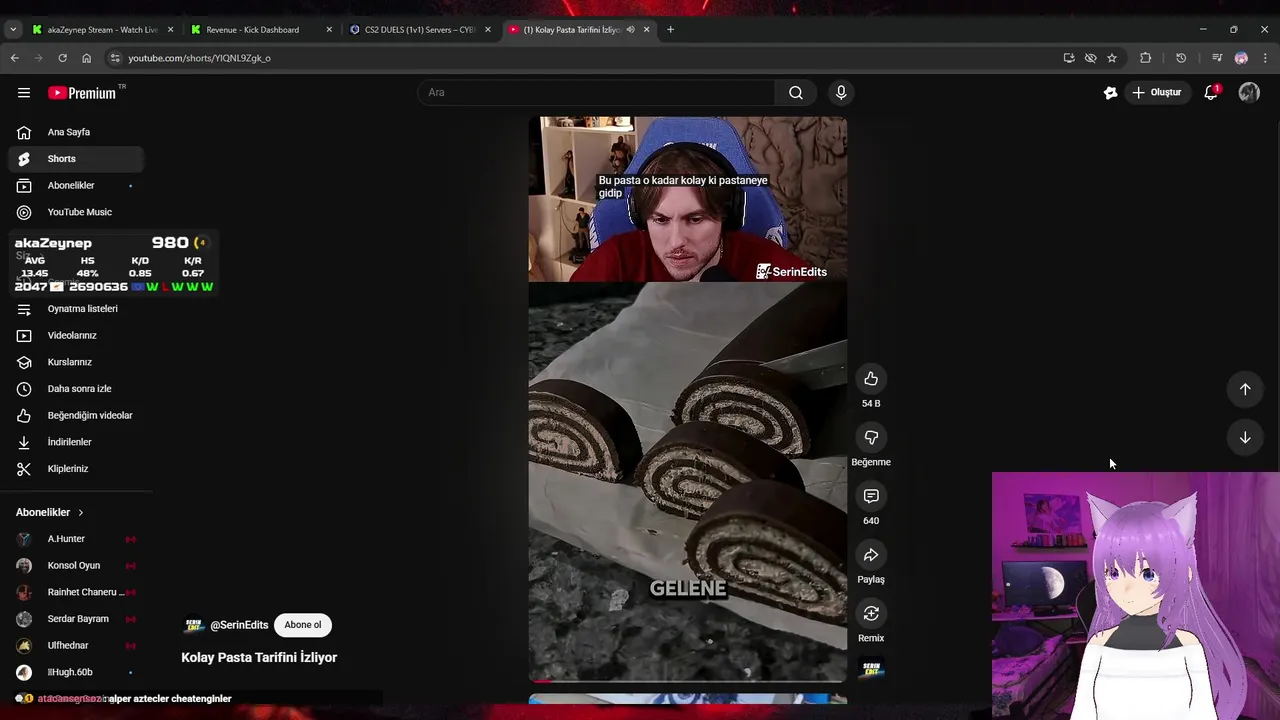The width and height of the screenshot is (1280, 720).
Task: Open Kurslarınız in the sidebar
Action: (x=76, y=362)
